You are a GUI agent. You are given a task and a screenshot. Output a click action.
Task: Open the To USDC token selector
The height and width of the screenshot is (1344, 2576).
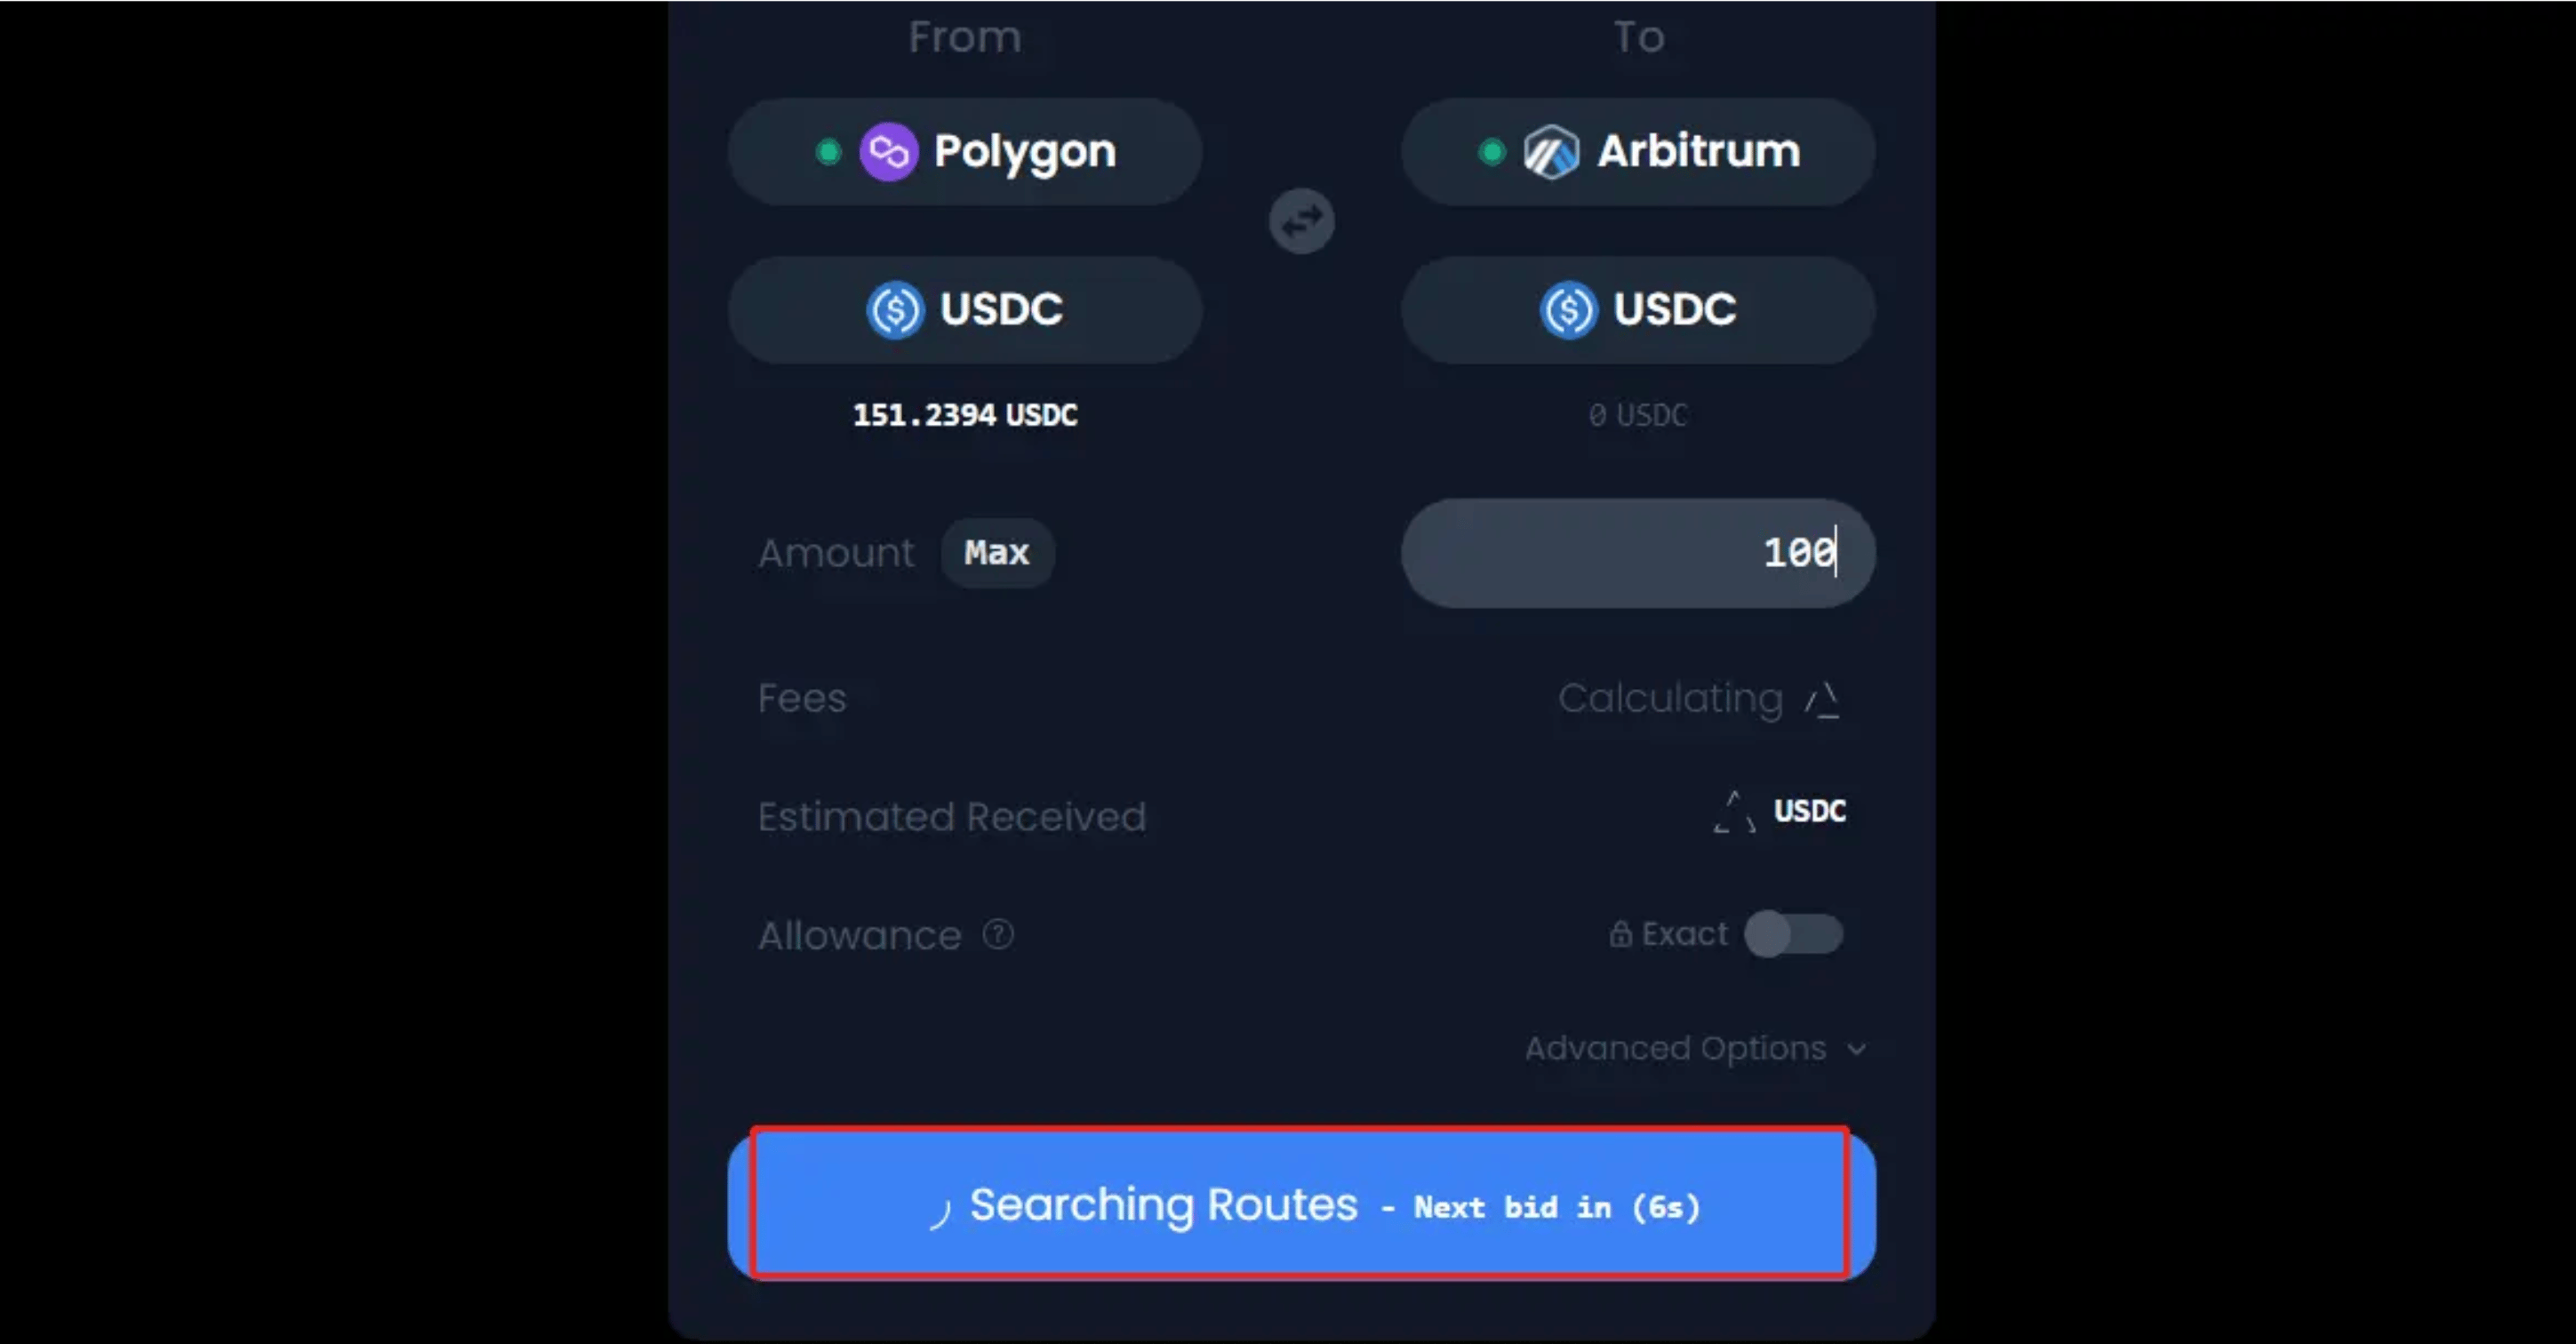(1638, 309)
